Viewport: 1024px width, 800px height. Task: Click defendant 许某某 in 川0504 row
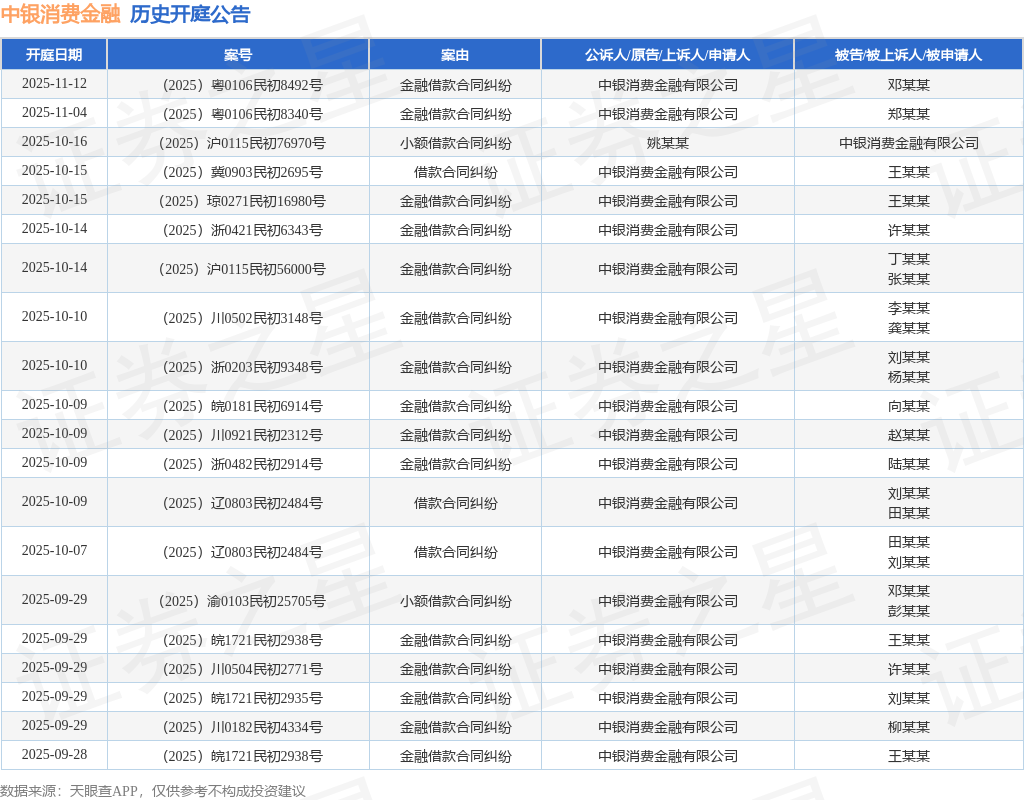908,669
